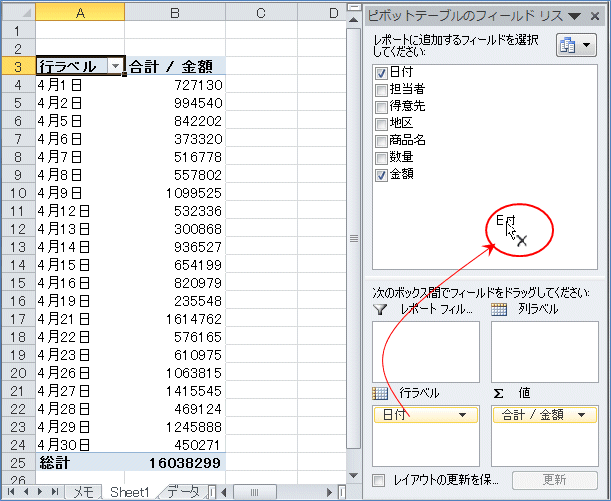Open the 行ラベル filter dropdown in cell A3
The width and height of the screenshot is (611, 501).
pyautogui.click(x=115, y=66)
